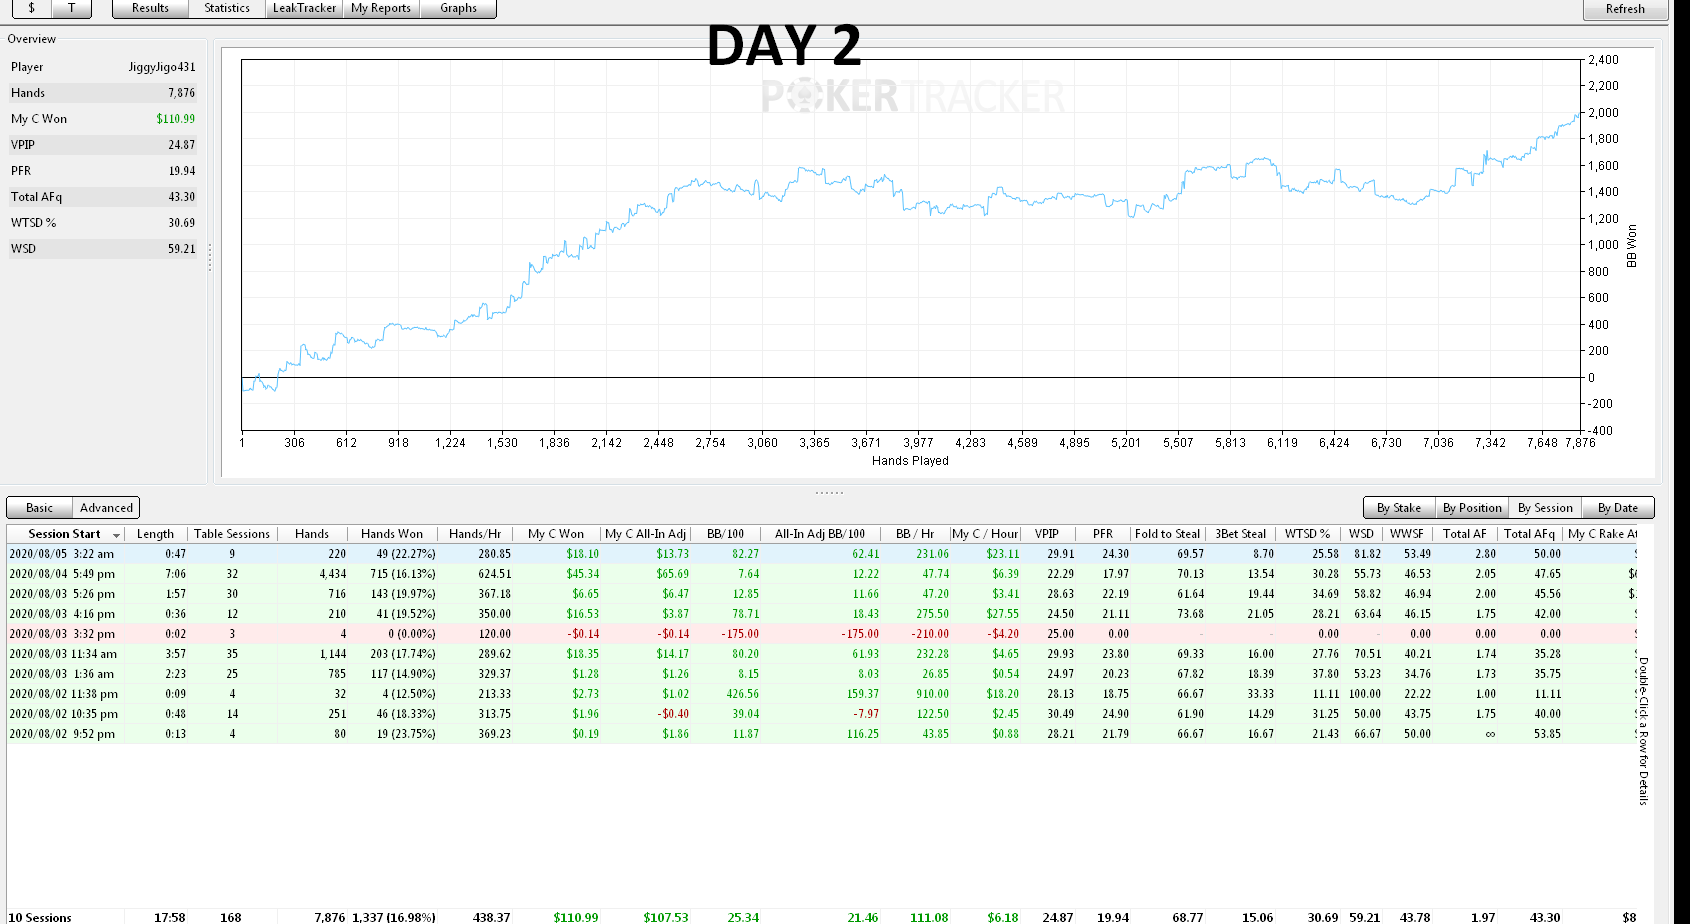Click the overview panel splitter handle
Image resolution: width=1690 pixels, height=924 pixels.
pyautogui.click(x=209, y=257)
